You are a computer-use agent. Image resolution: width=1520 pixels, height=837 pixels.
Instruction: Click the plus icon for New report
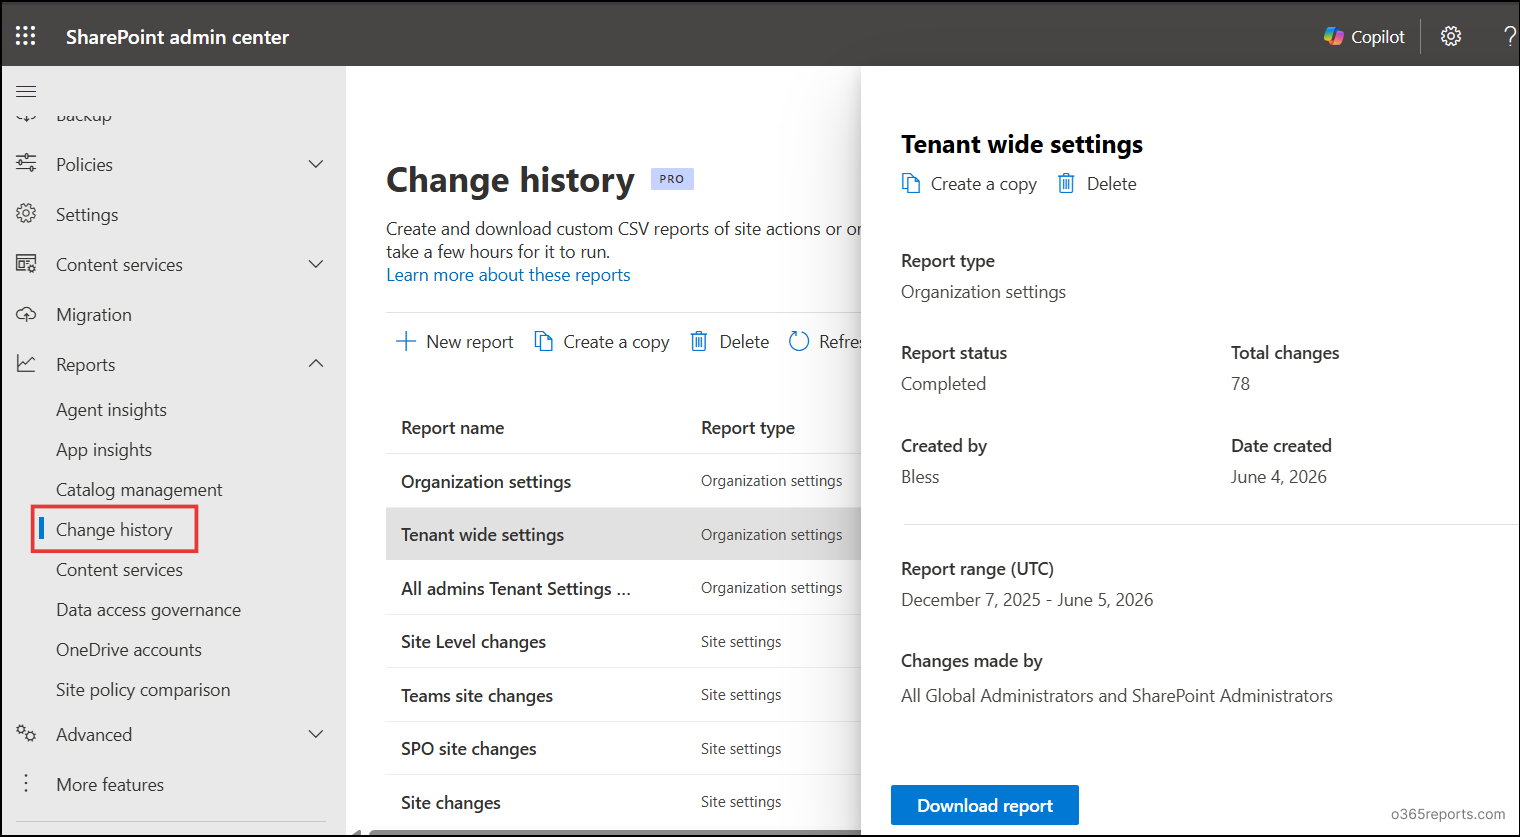point(406,341)
